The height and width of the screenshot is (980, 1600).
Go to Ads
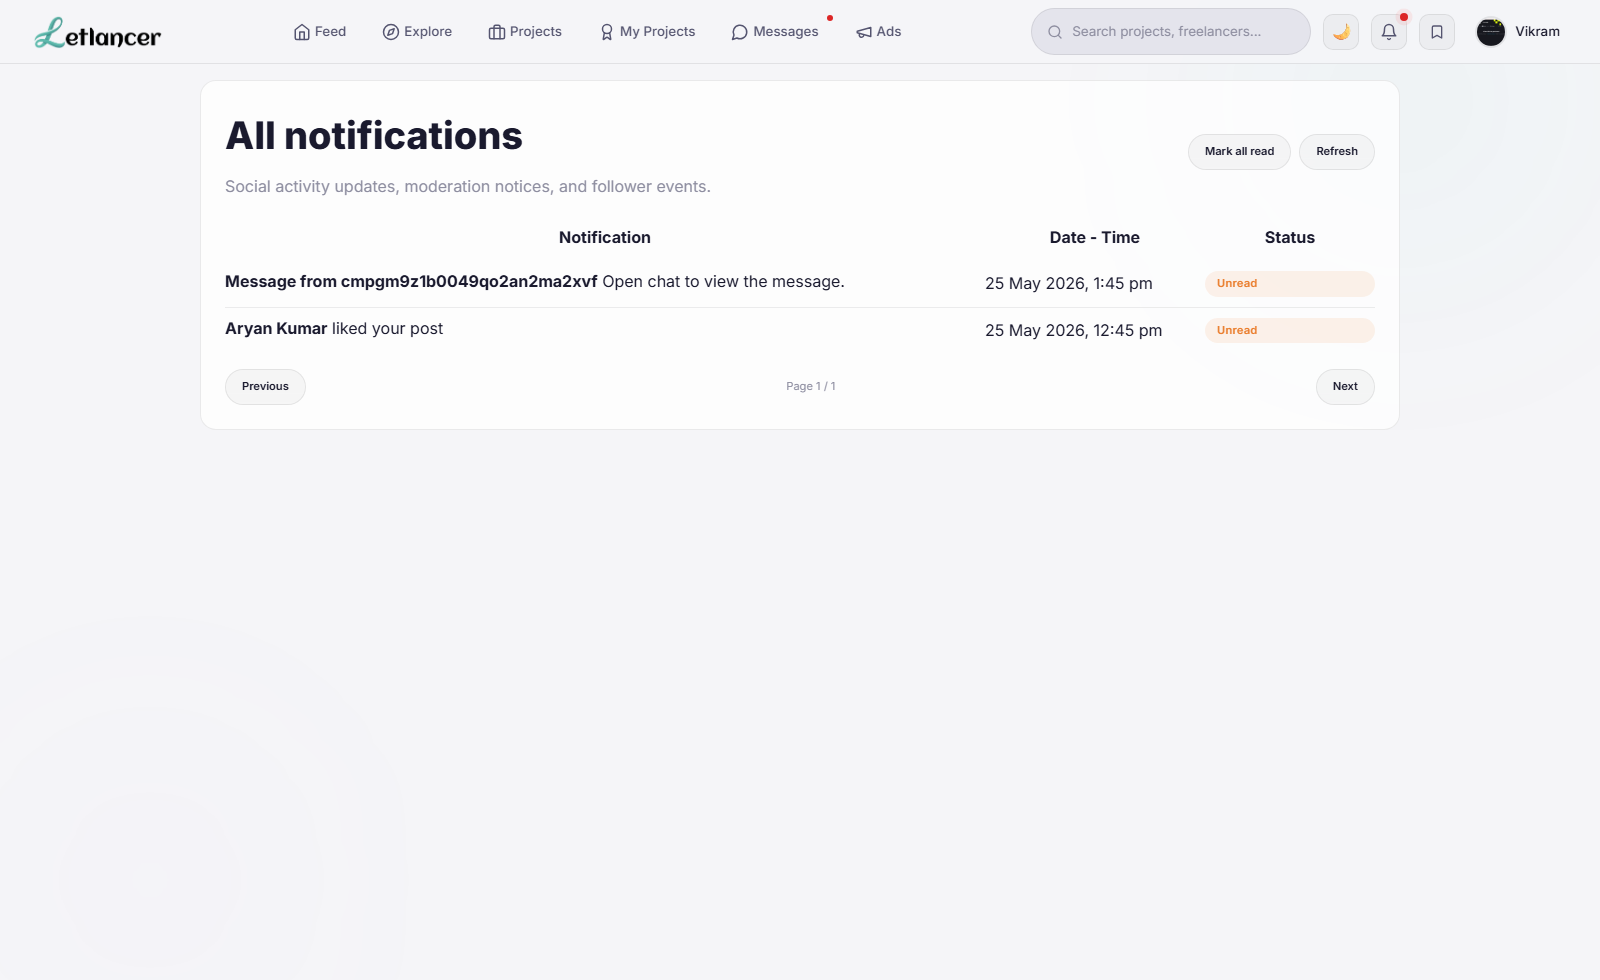(x=879, y=32)
